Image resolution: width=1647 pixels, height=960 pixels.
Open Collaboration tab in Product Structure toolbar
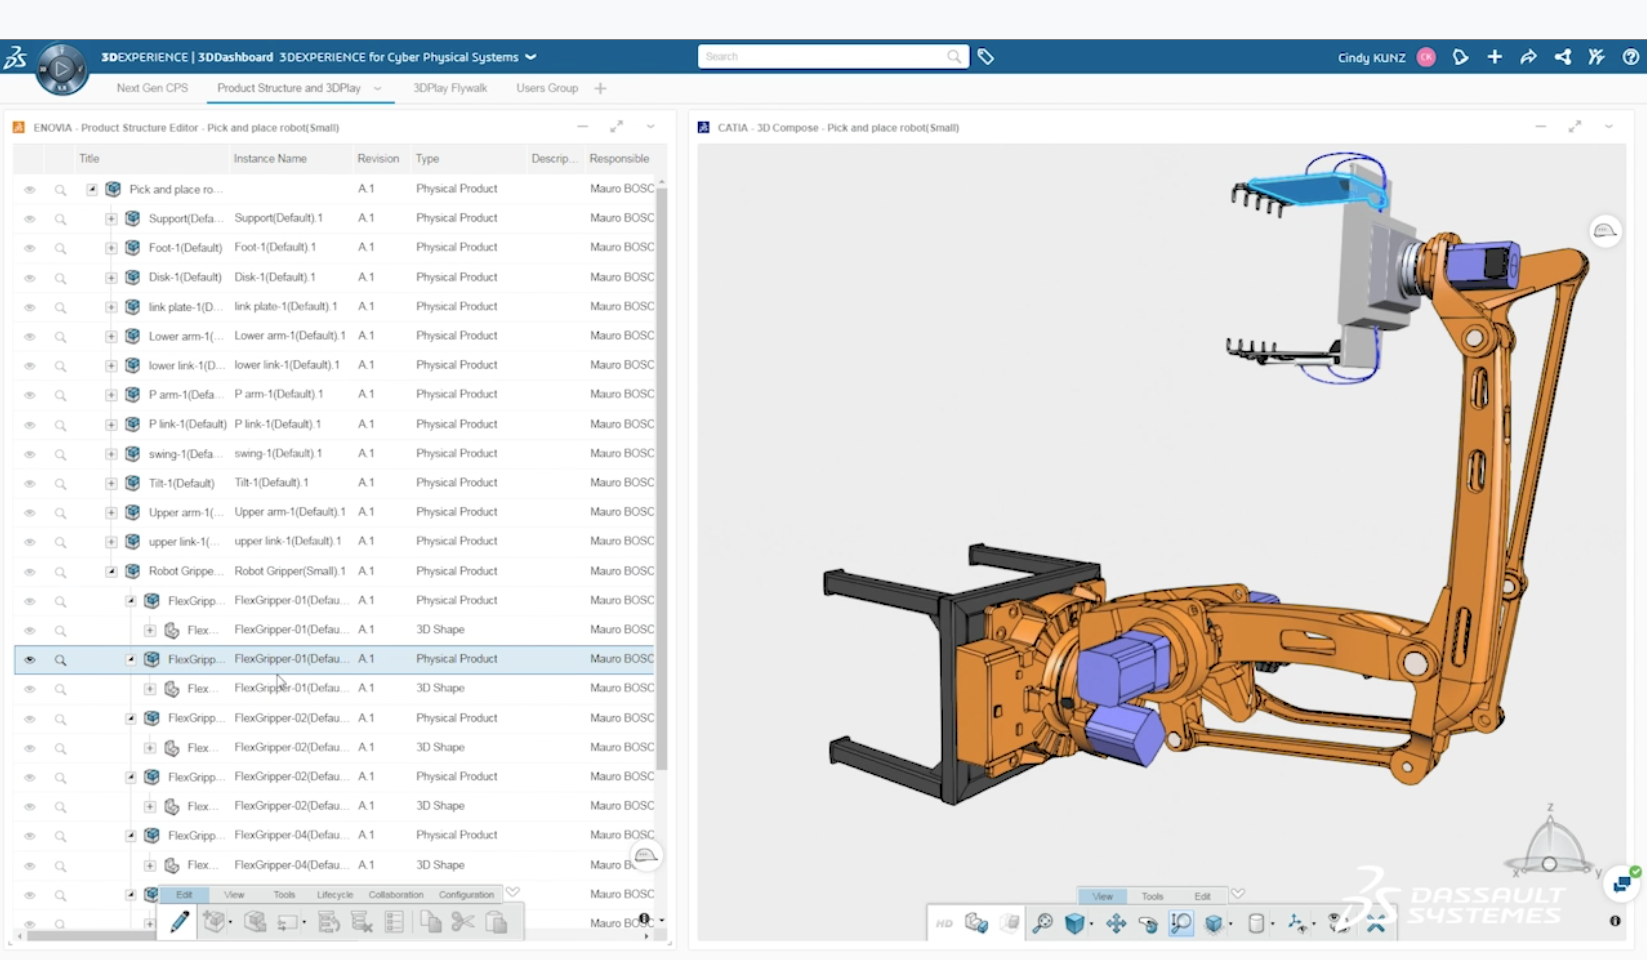396,894
